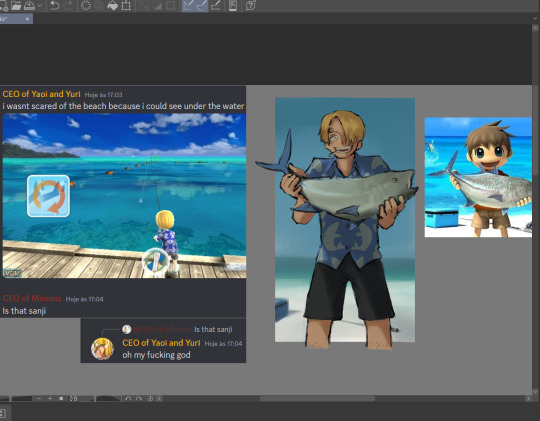This screenshot has width=540, height=421.
Task: Click the 'CEO of Minions' username text
Action: 32,298
